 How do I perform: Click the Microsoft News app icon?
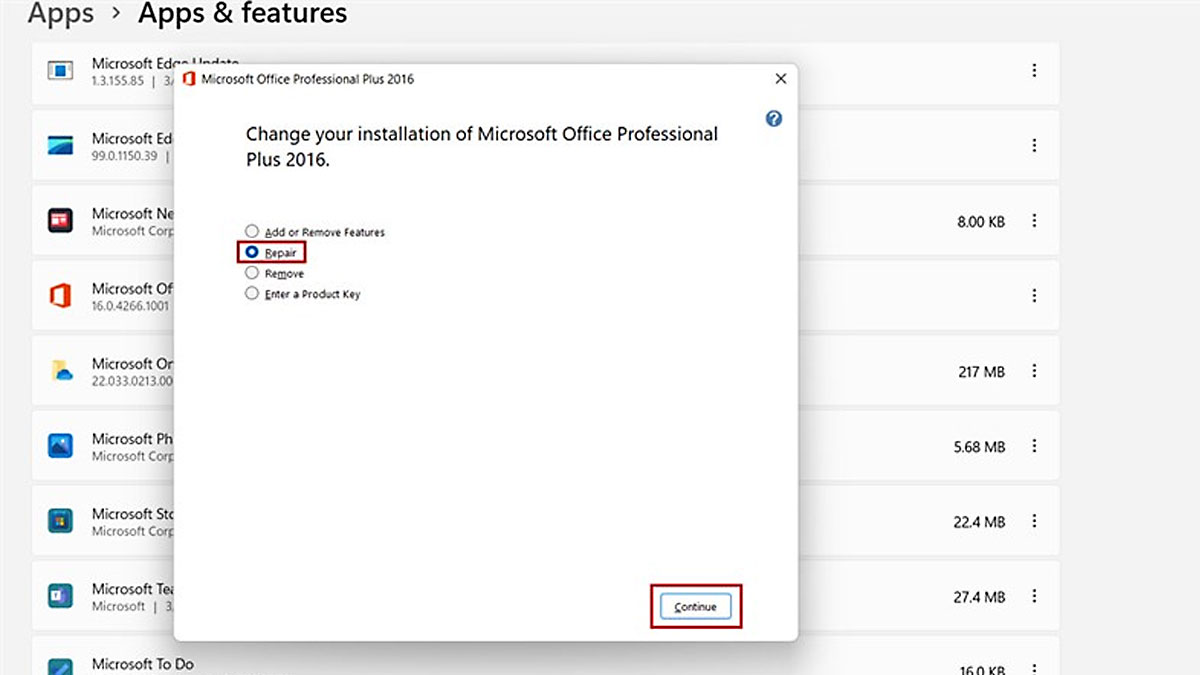click(61, 220)
